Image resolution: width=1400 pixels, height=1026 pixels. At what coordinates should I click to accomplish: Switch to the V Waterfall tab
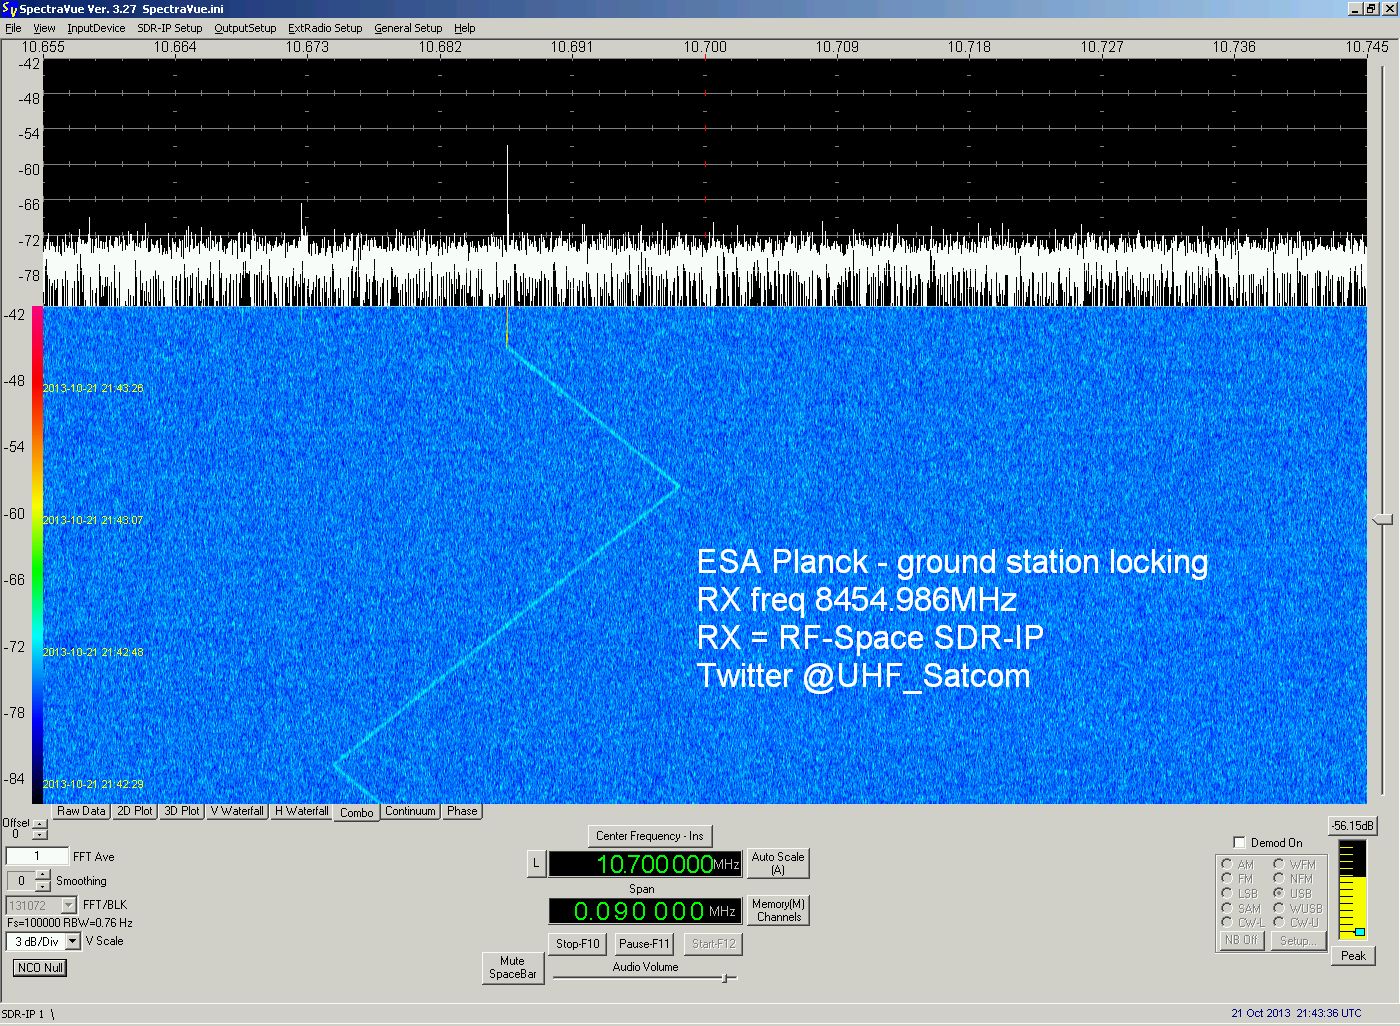click(x=237, y=811)
